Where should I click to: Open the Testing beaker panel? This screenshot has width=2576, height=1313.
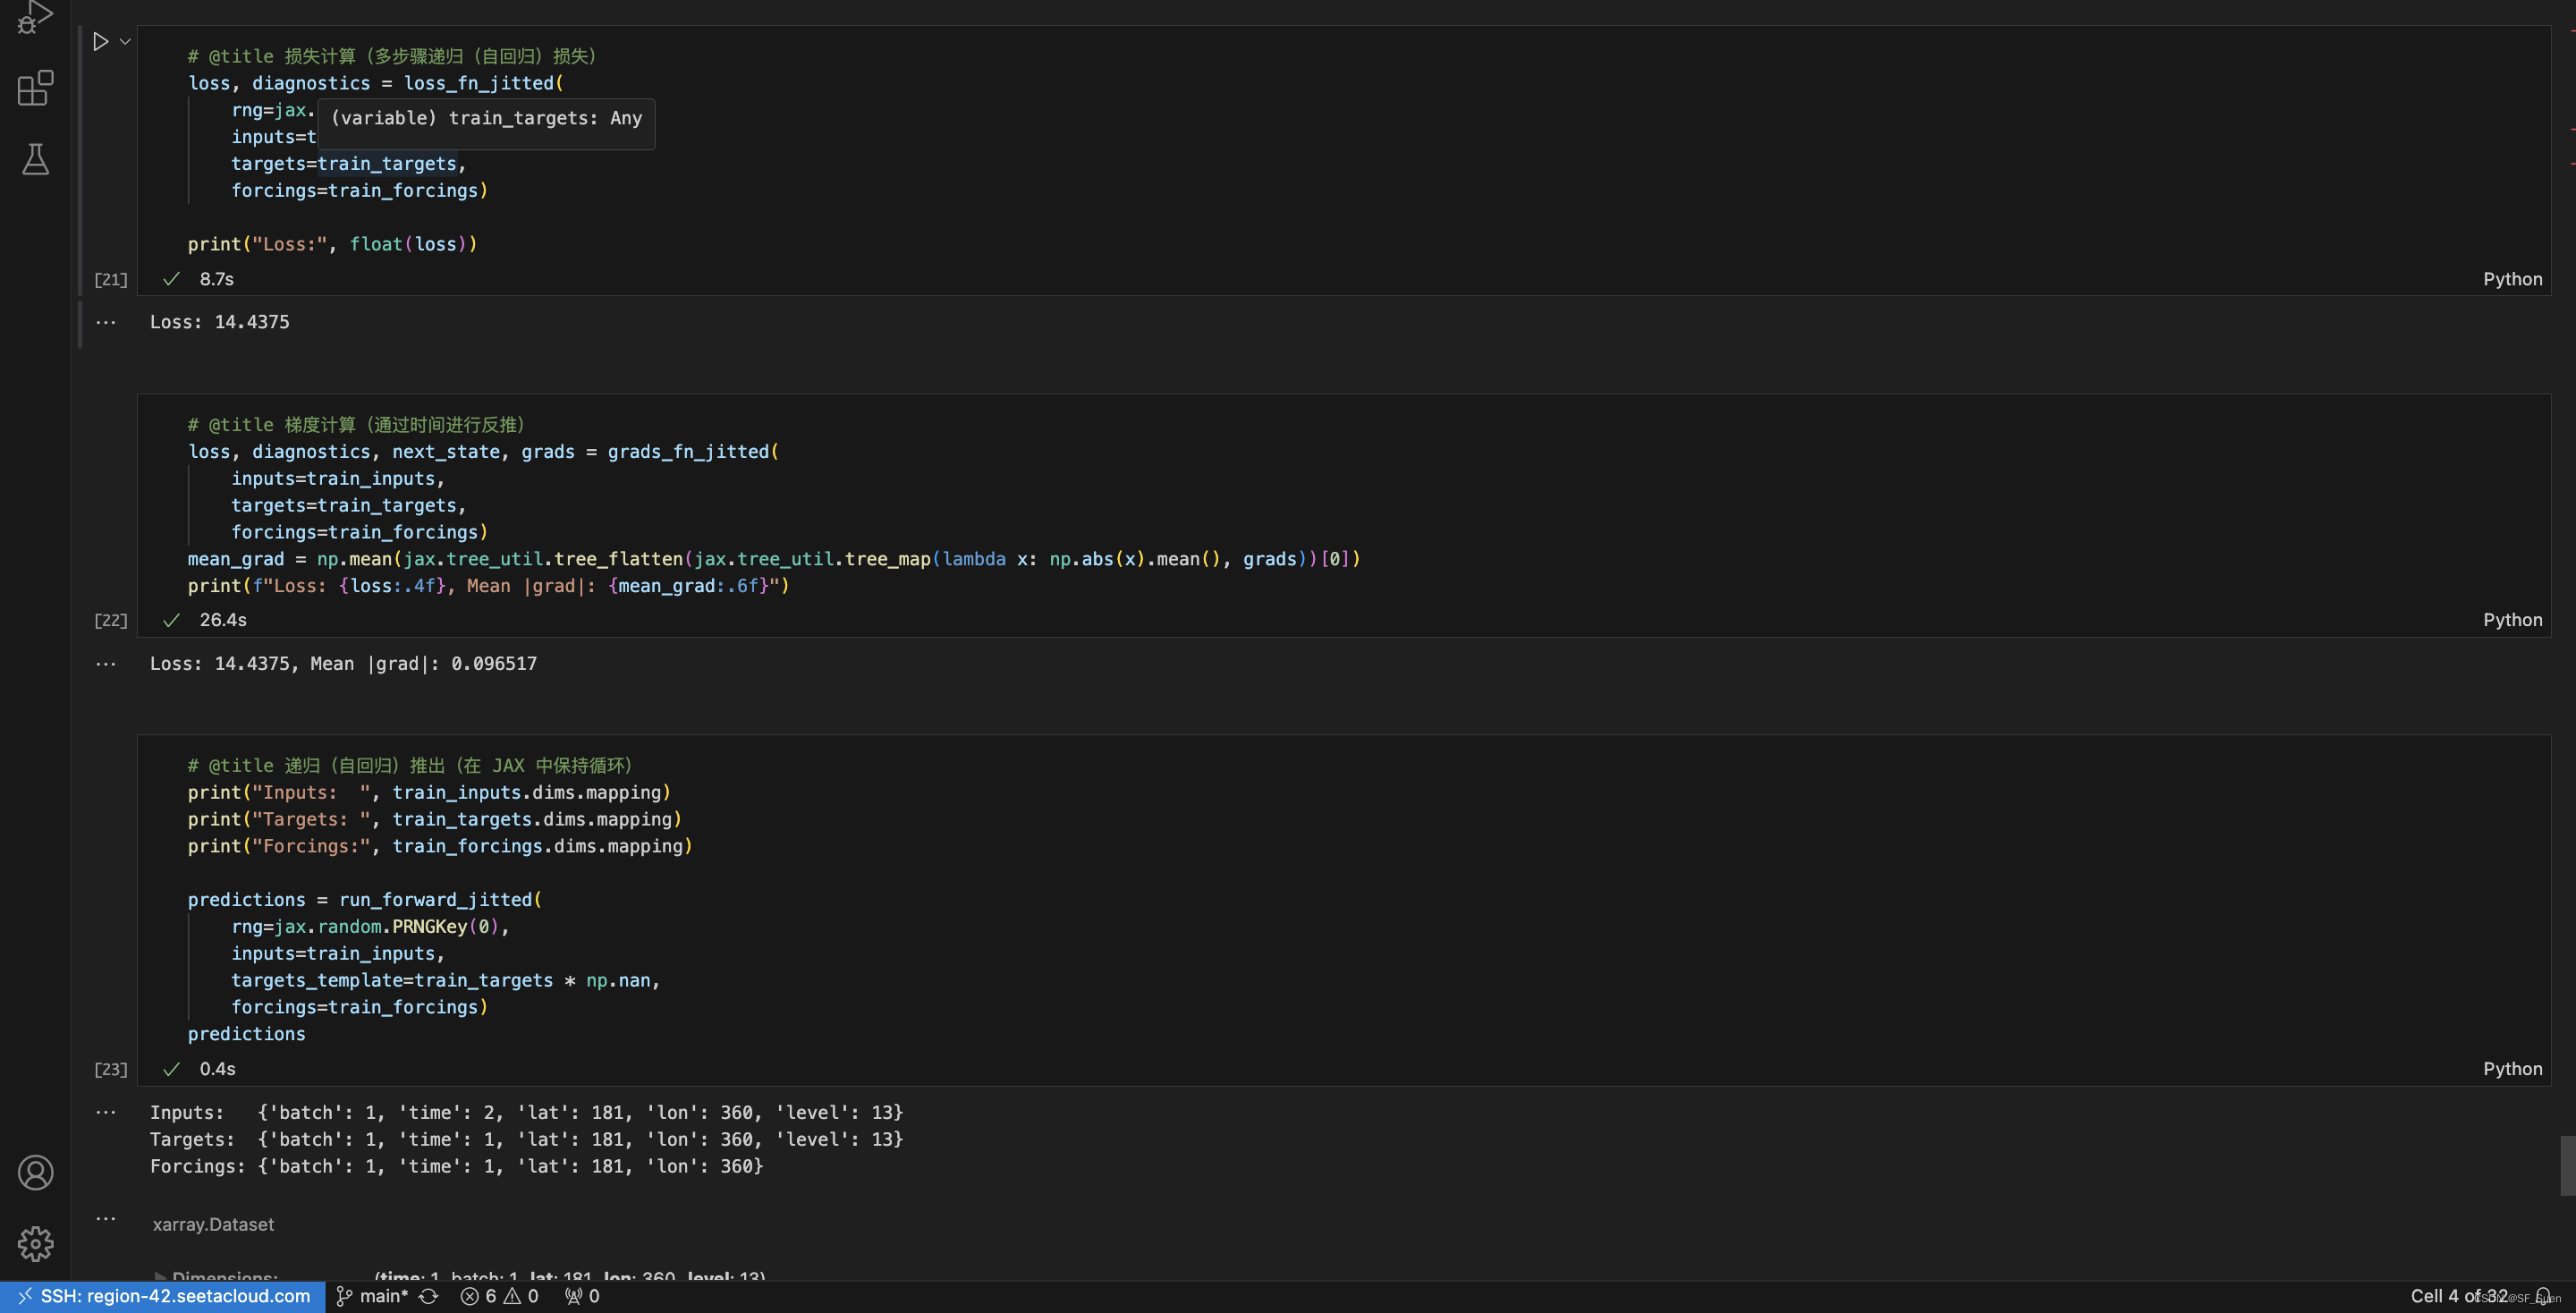pos(35,159)
